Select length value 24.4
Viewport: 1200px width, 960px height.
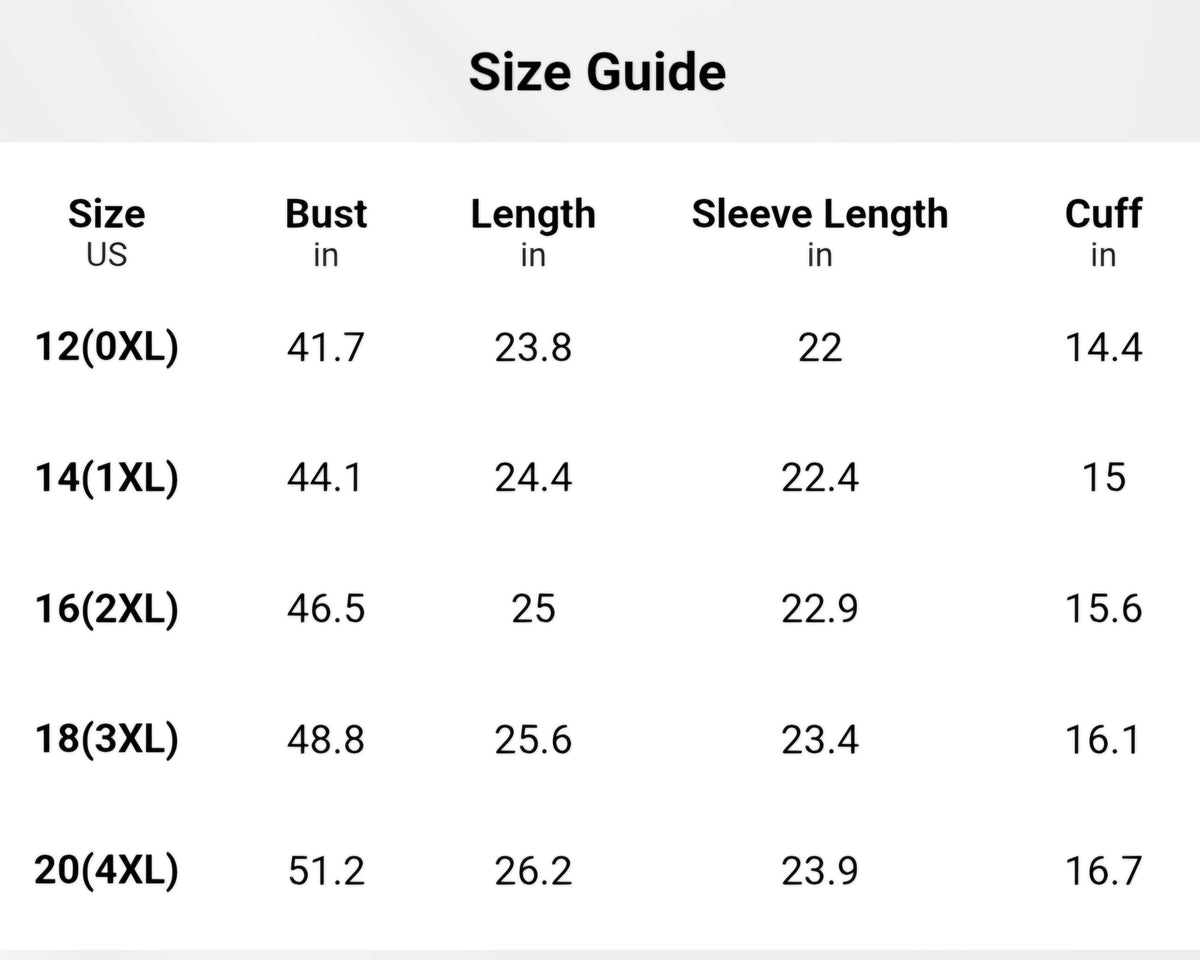point(533,478)
